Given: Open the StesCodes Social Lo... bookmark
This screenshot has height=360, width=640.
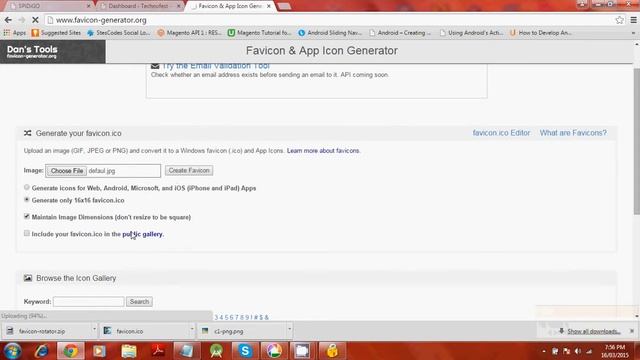Looking at the screenshot, I should click(119, 33).
